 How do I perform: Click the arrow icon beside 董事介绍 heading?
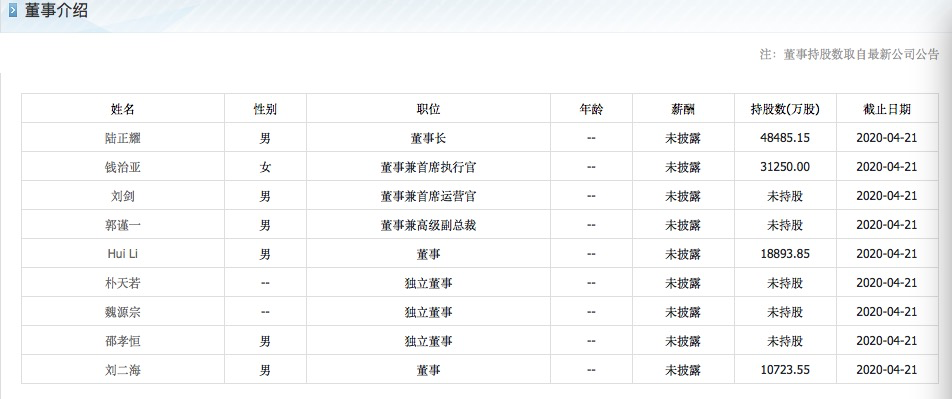[13, 11]
